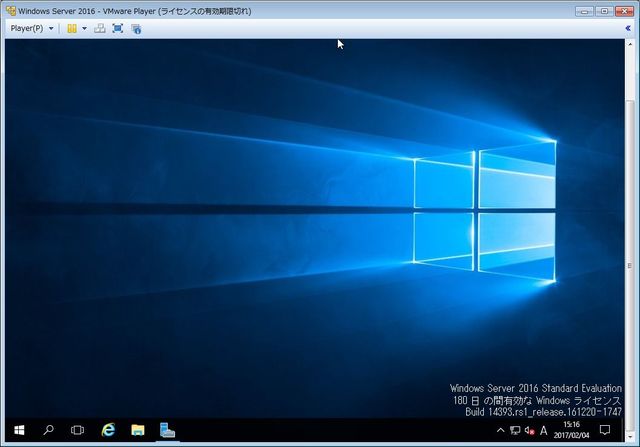Viewport: 640px width, 447px height.
Task: Open Task View on the taskbar
Action: coord(77,430)
